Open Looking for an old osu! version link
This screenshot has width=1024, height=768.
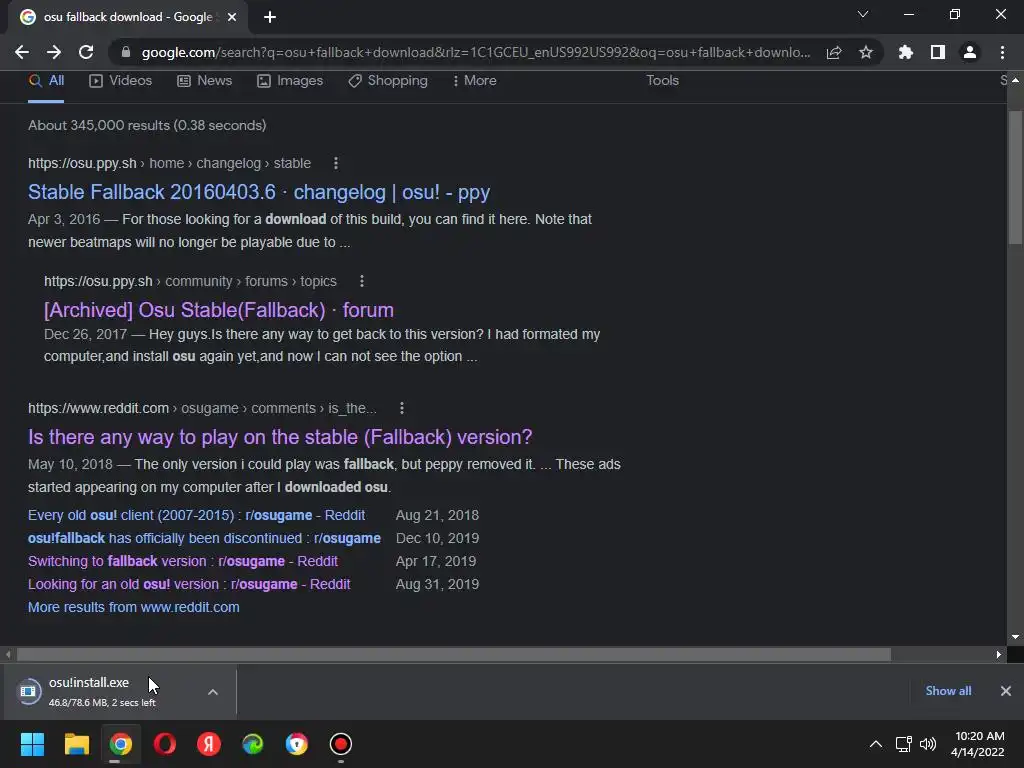[x=189, y=584]
